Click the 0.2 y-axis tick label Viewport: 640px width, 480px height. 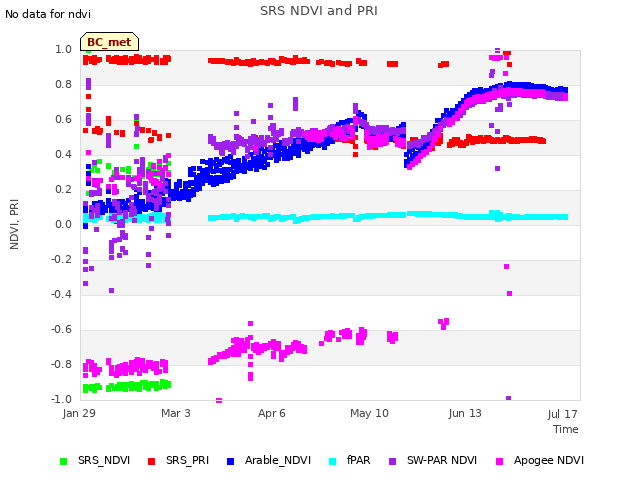[63, 189]
